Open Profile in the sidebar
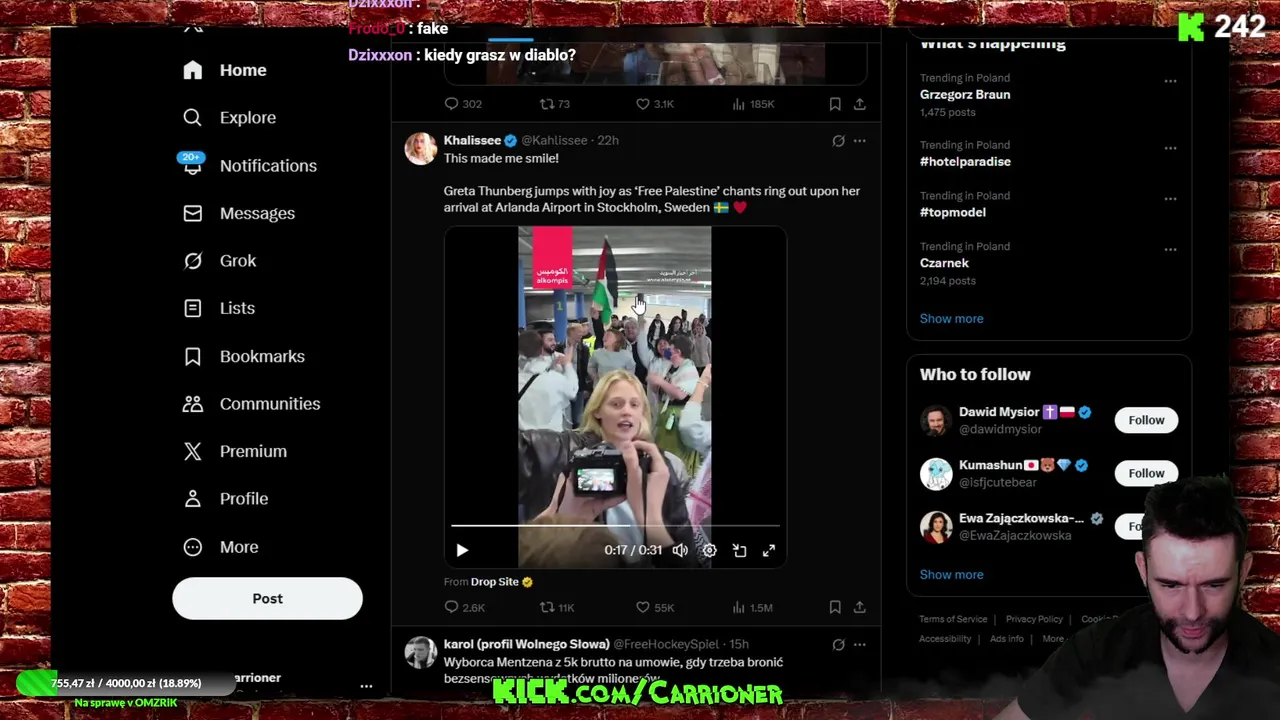Image resolution: width=1280 pixels, height=720 pixels. [x=225, y=498]
